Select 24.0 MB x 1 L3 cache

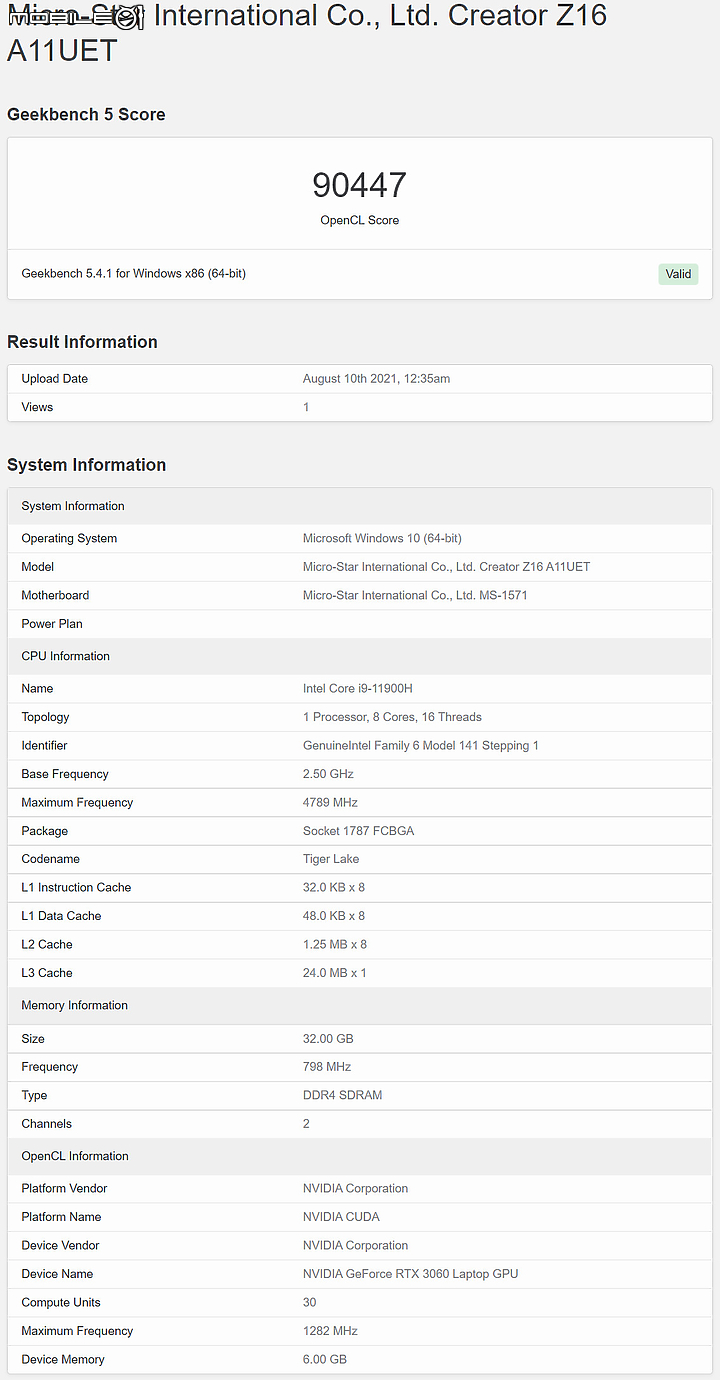pyautogui.click(x=335, y=973)
